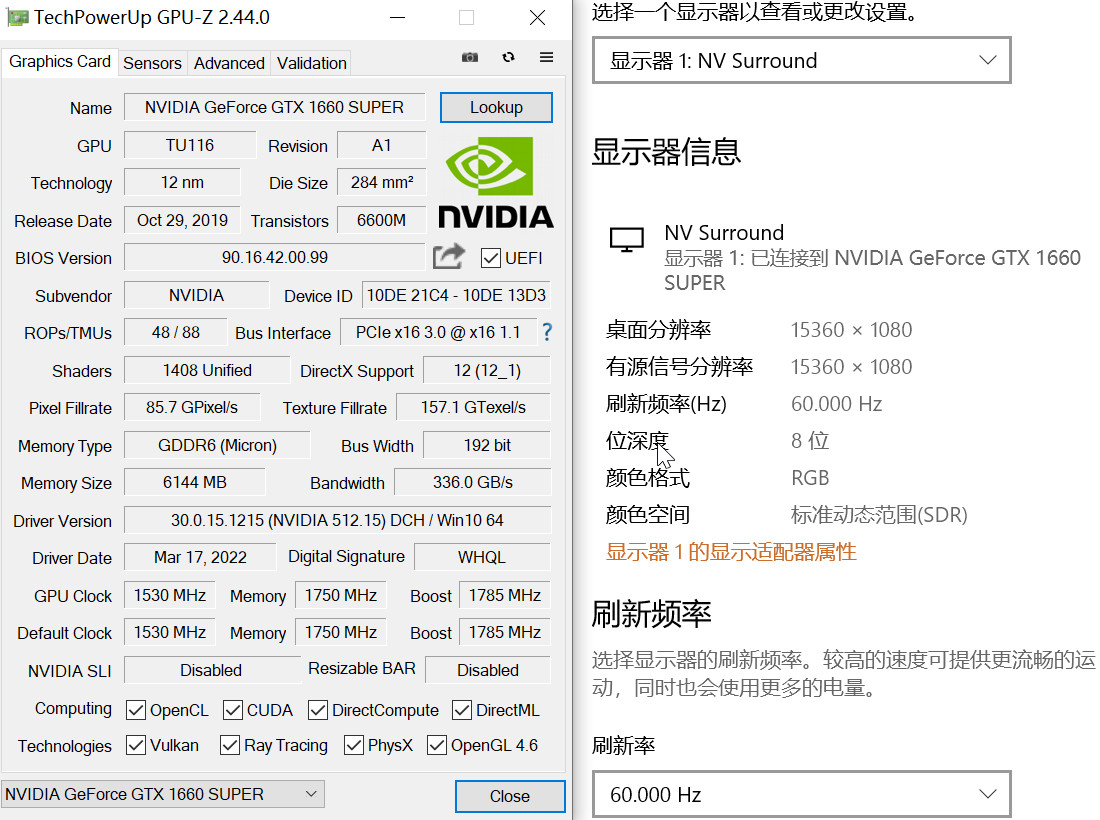The width and height of the screenshot is (1100, 820).
Task: Click the monitor icon beside NV Surround
Action: [x=626, y=239]
